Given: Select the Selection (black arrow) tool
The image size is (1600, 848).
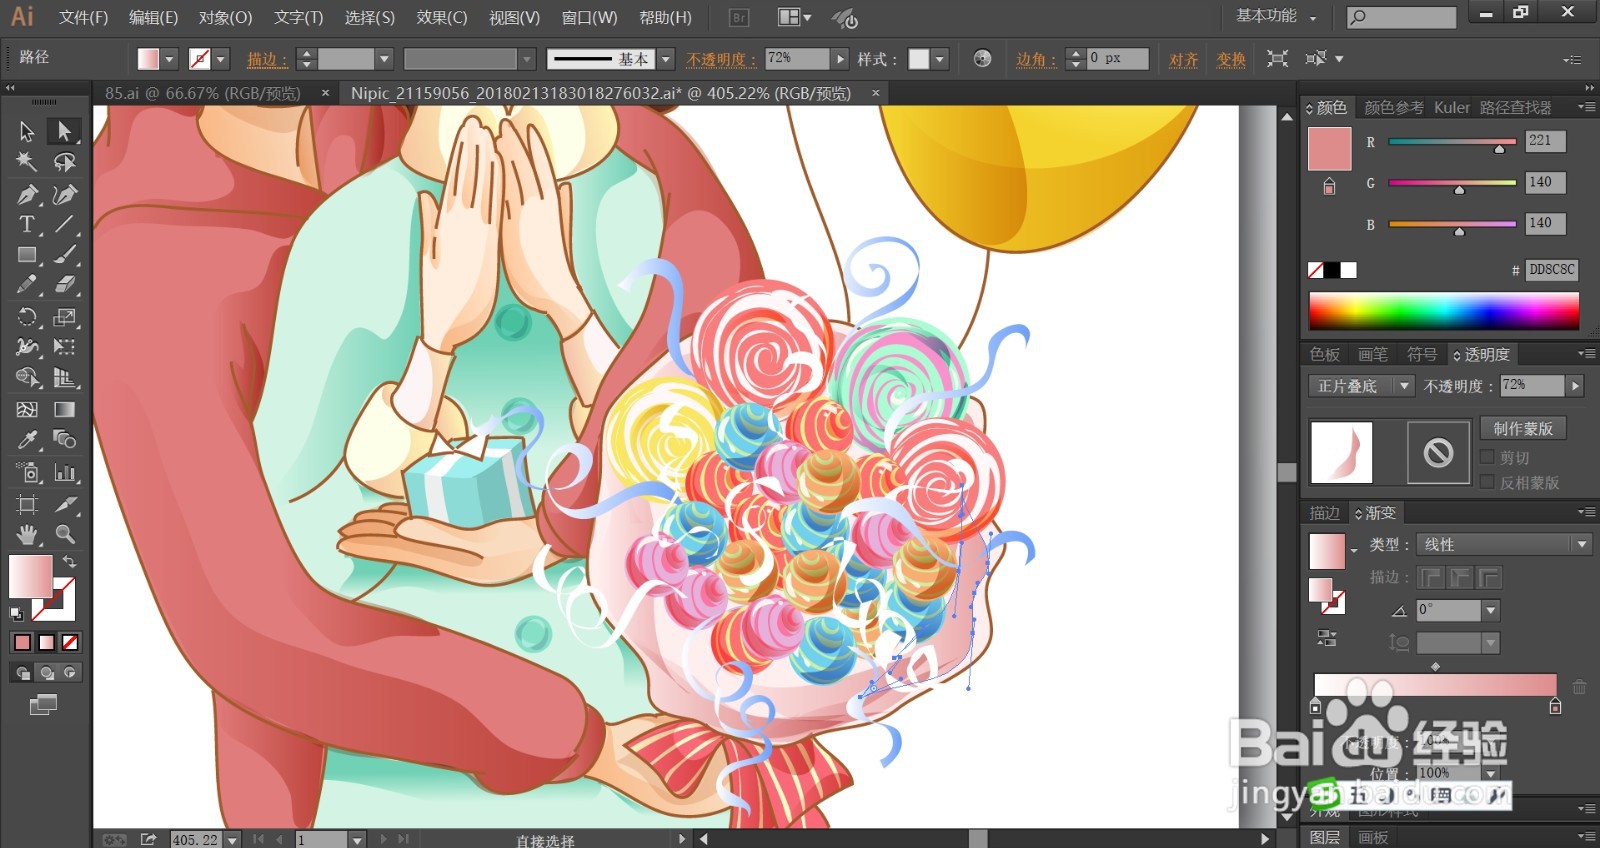Looking at the screenshot, I should 27,131.
